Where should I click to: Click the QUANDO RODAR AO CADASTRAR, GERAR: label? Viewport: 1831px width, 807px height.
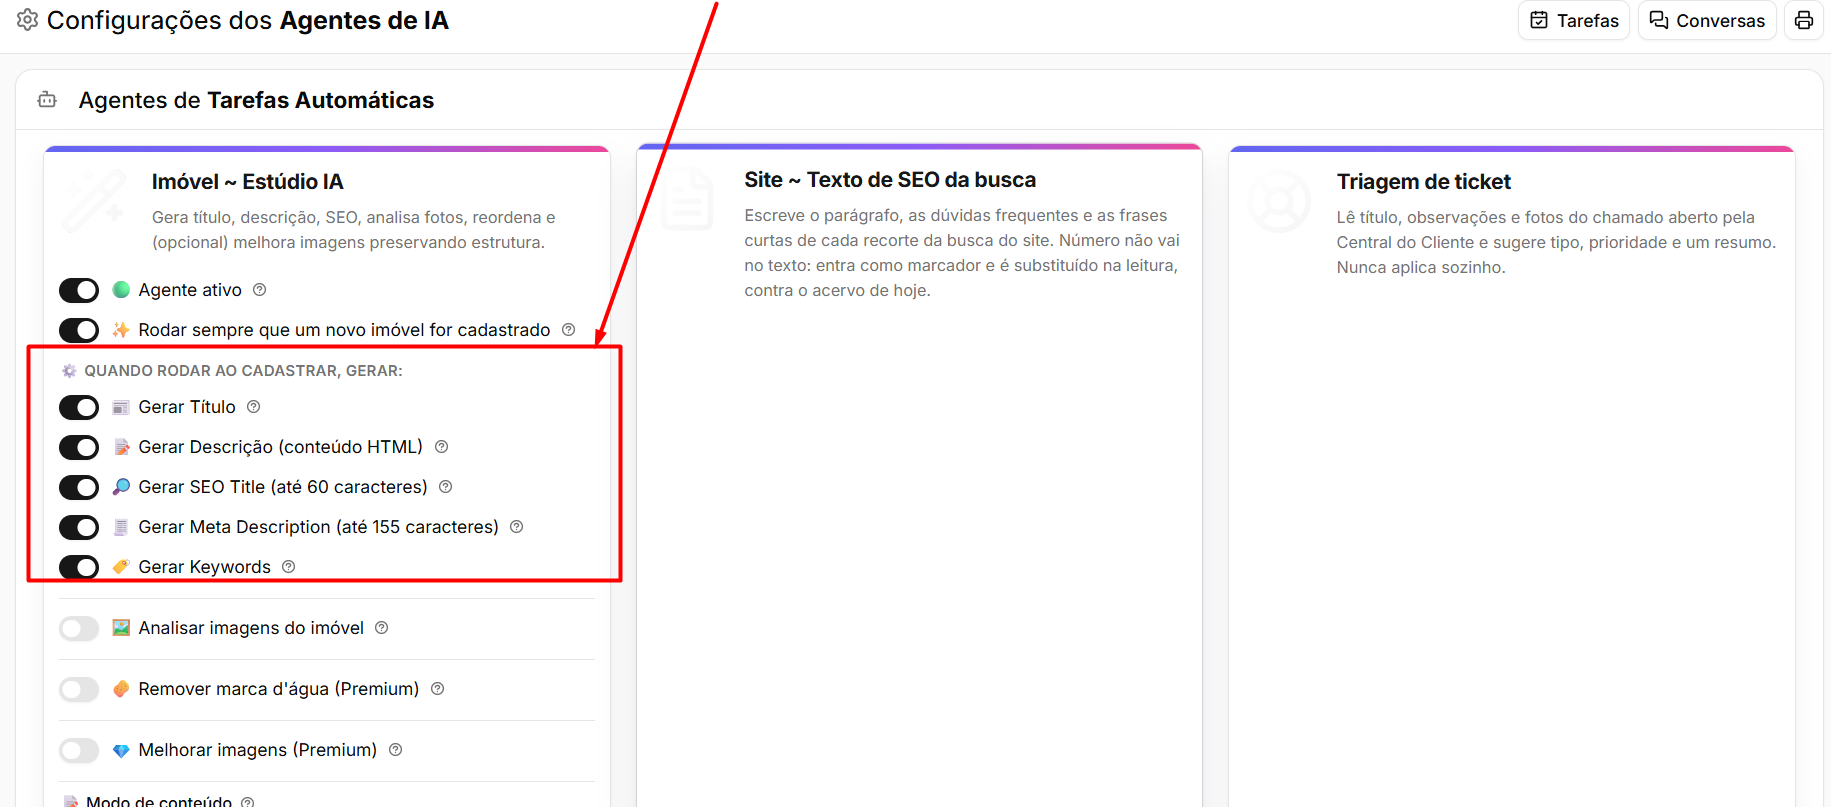[243, 371]
